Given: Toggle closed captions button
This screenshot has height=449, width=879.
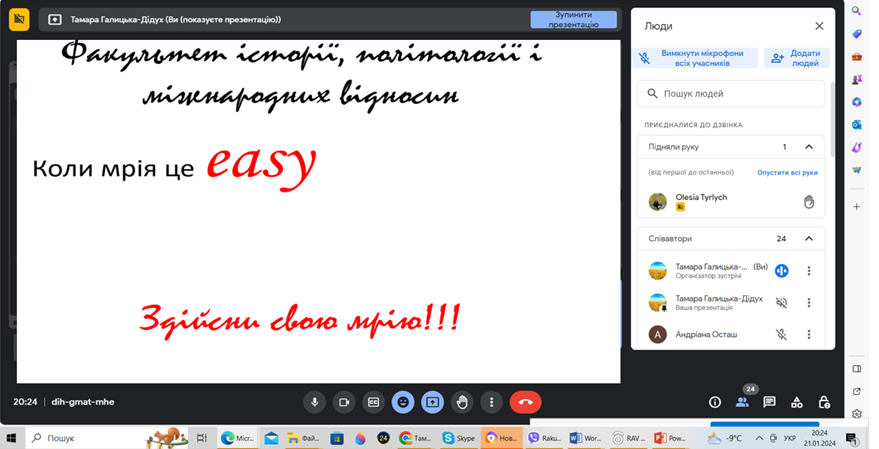Looking at the screenshot, I should point(373,402).
